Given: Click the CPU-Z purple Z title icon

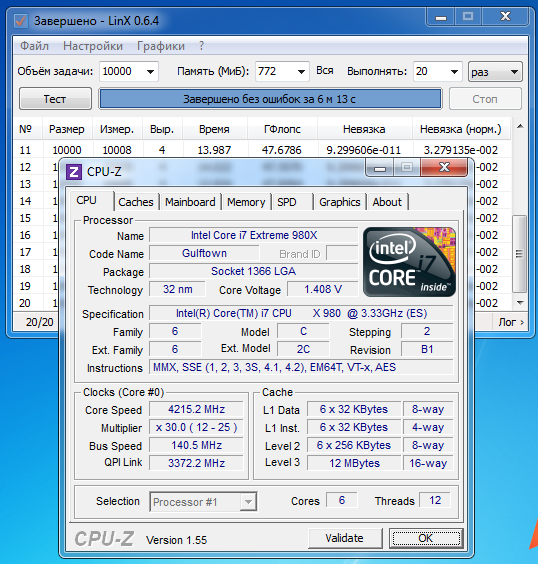Looking at the screenshot, I should pyautogui.click(x=74, y=172).
